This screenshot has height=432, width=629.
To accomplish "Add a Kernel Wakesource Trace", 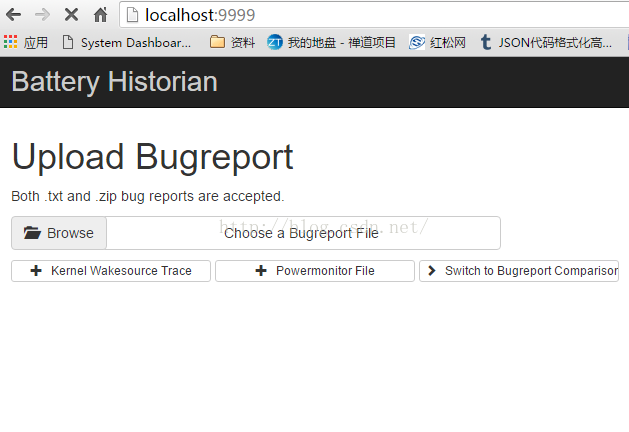I will [x=111, y=271].
